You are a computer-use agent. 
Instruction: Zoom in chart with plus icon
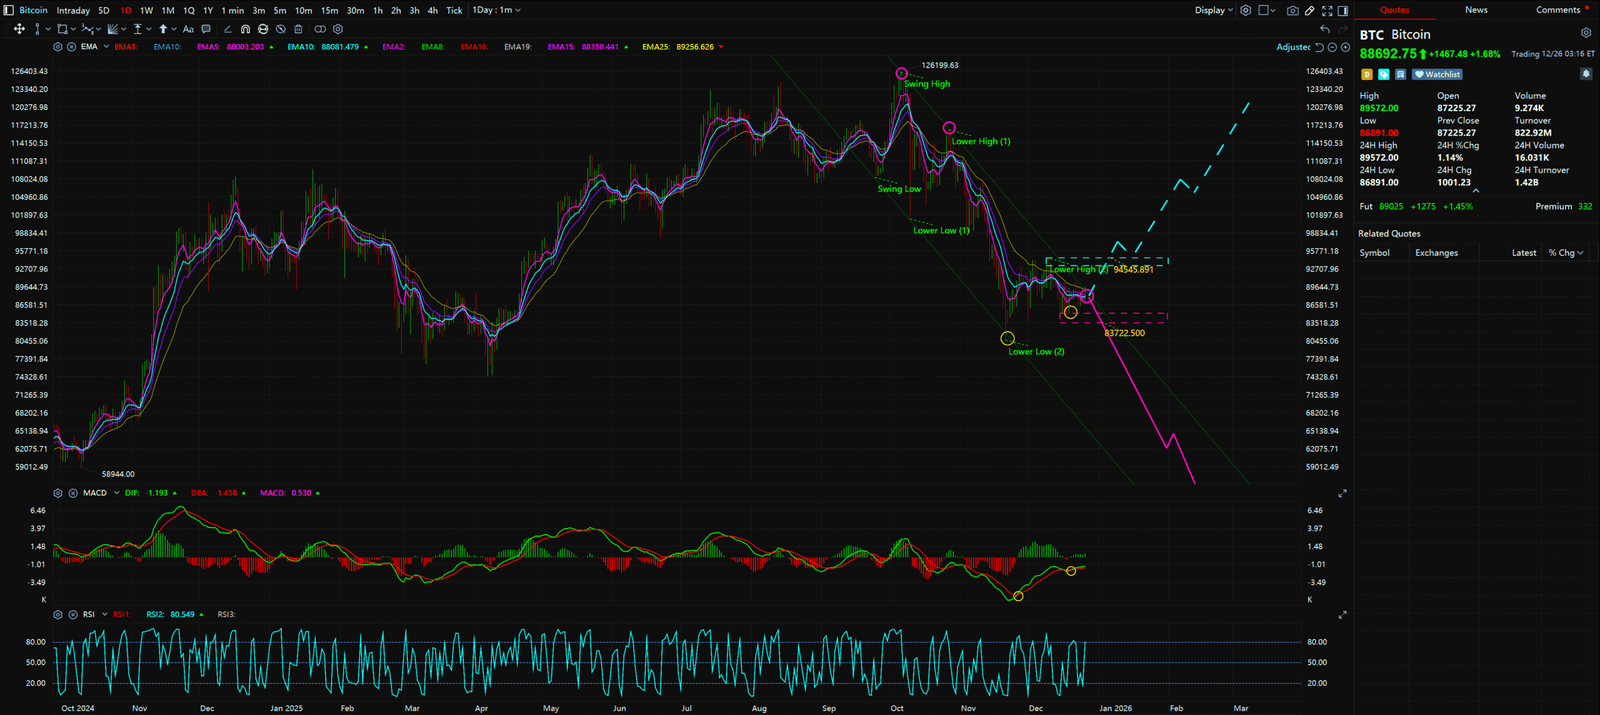point(1345,47)
